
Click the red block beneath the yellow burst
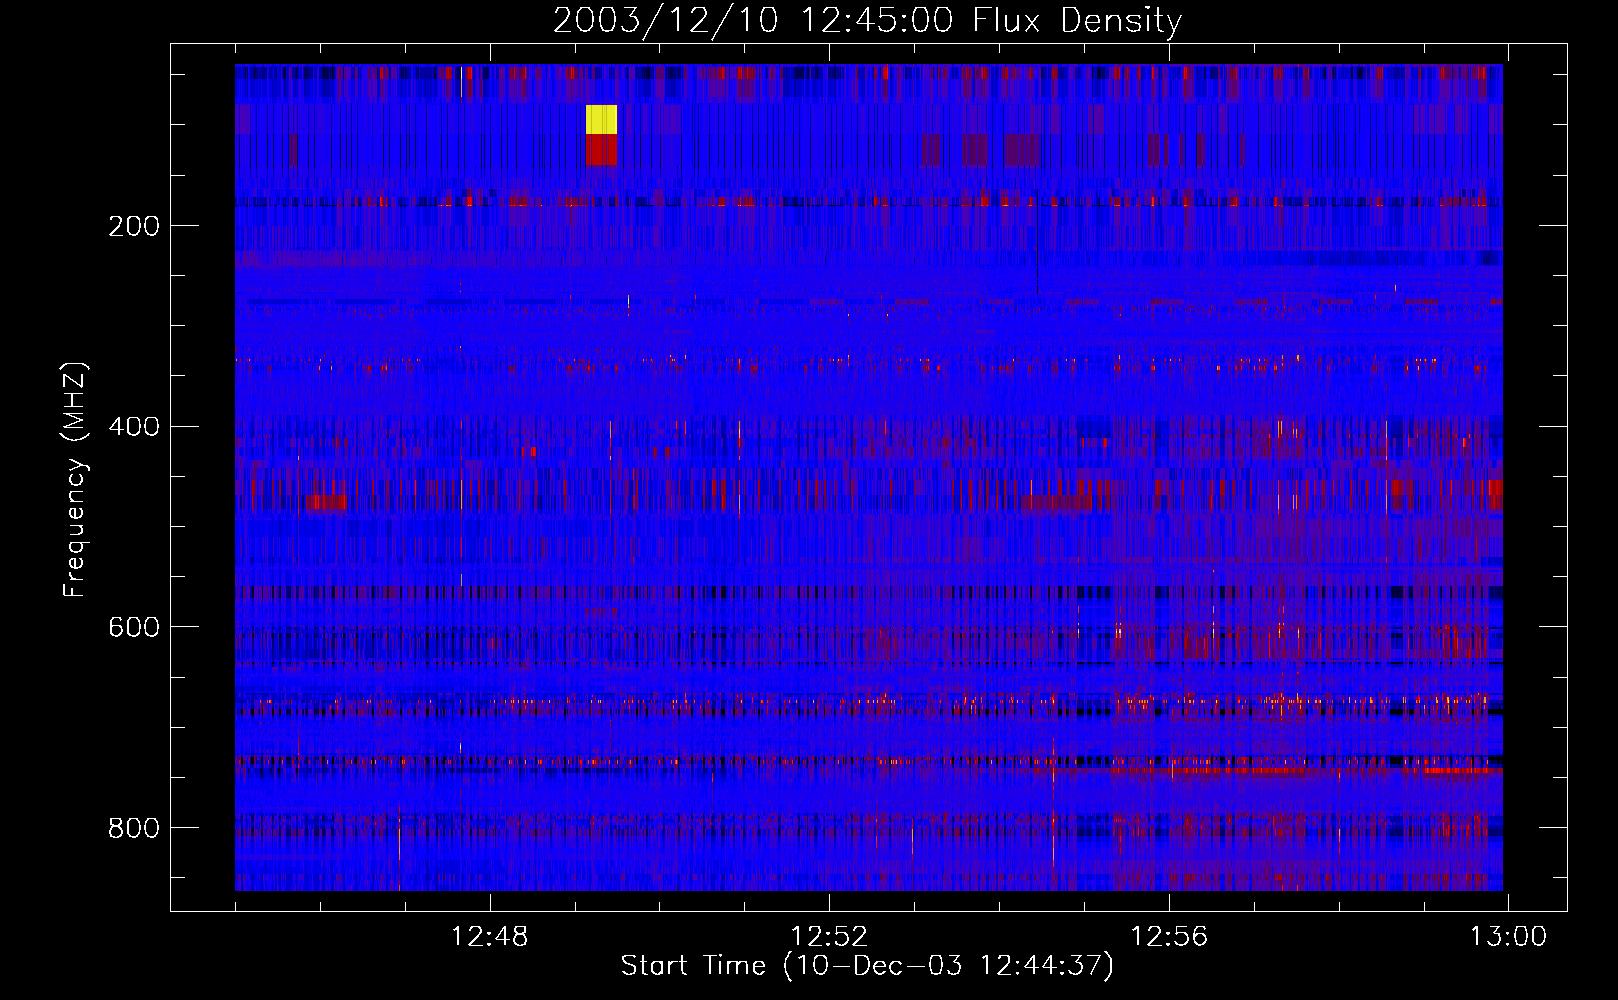[x=601, y=150]
